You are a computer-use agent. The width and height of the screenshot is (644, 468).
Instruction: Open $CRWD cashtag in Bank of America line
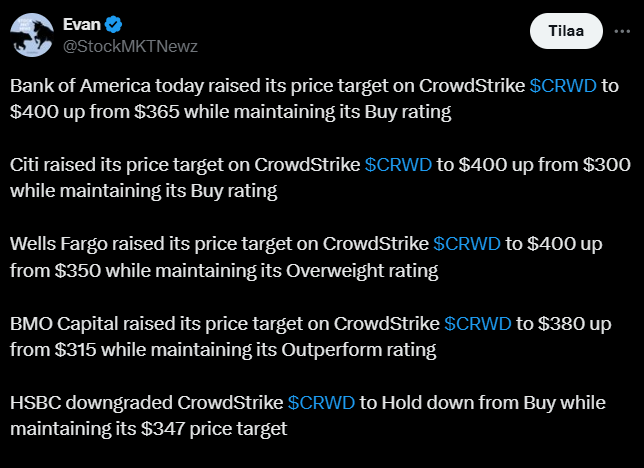(563, 85)
